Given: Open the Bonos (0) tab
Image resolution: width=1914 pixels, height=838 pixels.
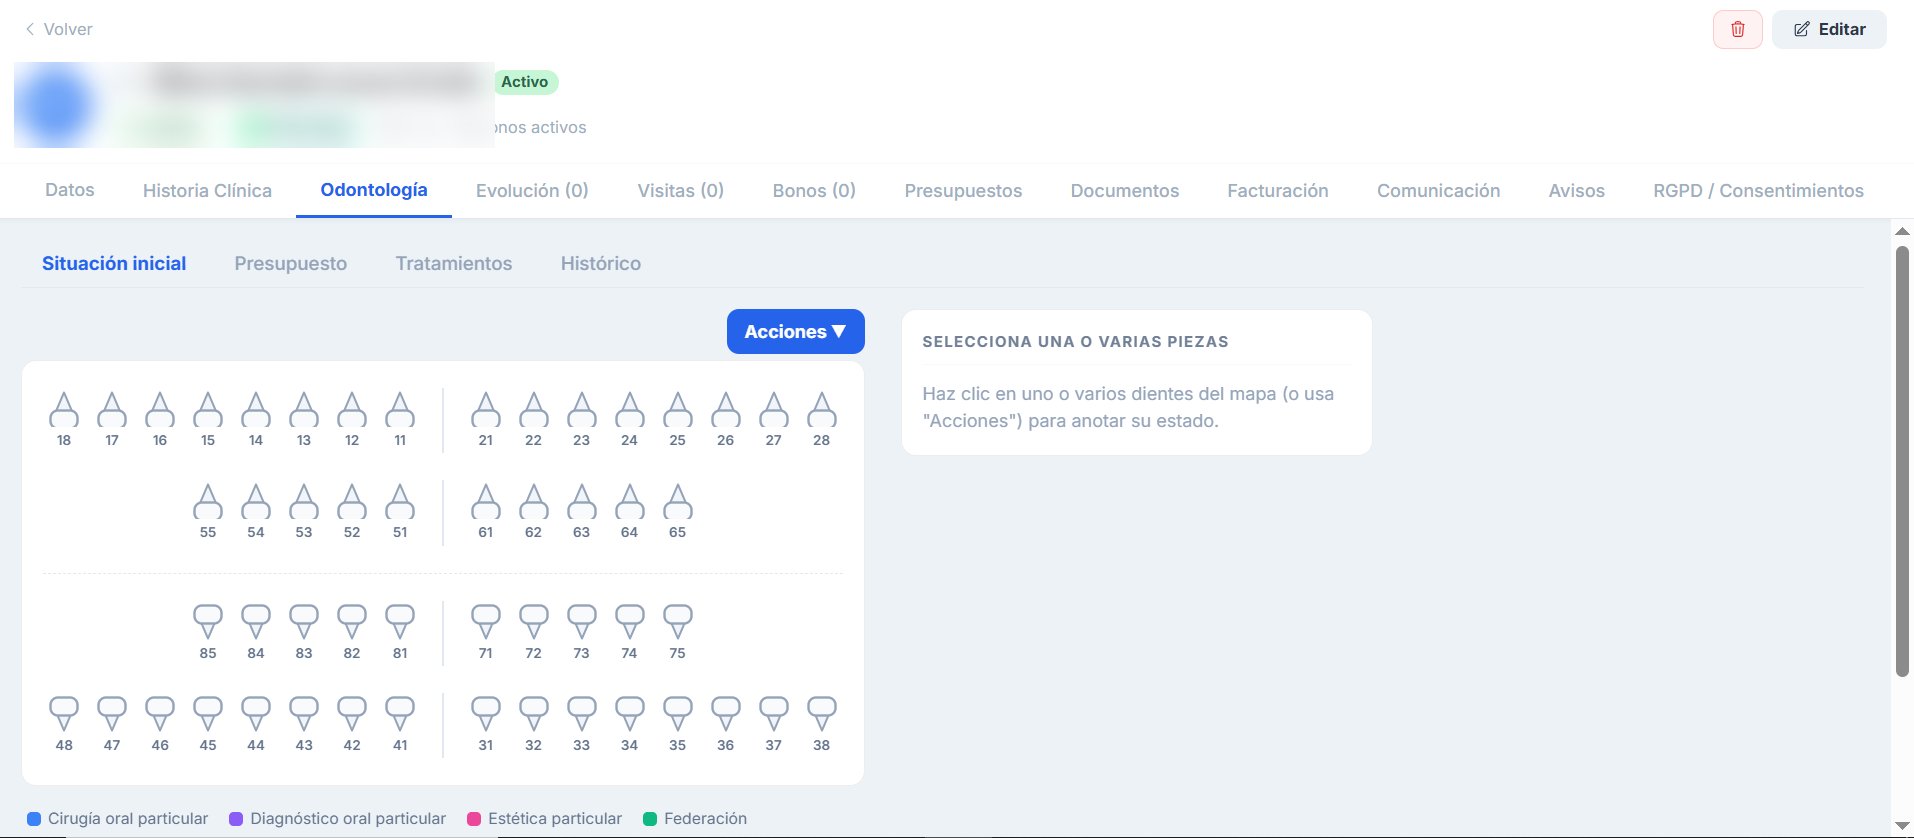Looking at the screenshot, I should [x=814, y=190].
